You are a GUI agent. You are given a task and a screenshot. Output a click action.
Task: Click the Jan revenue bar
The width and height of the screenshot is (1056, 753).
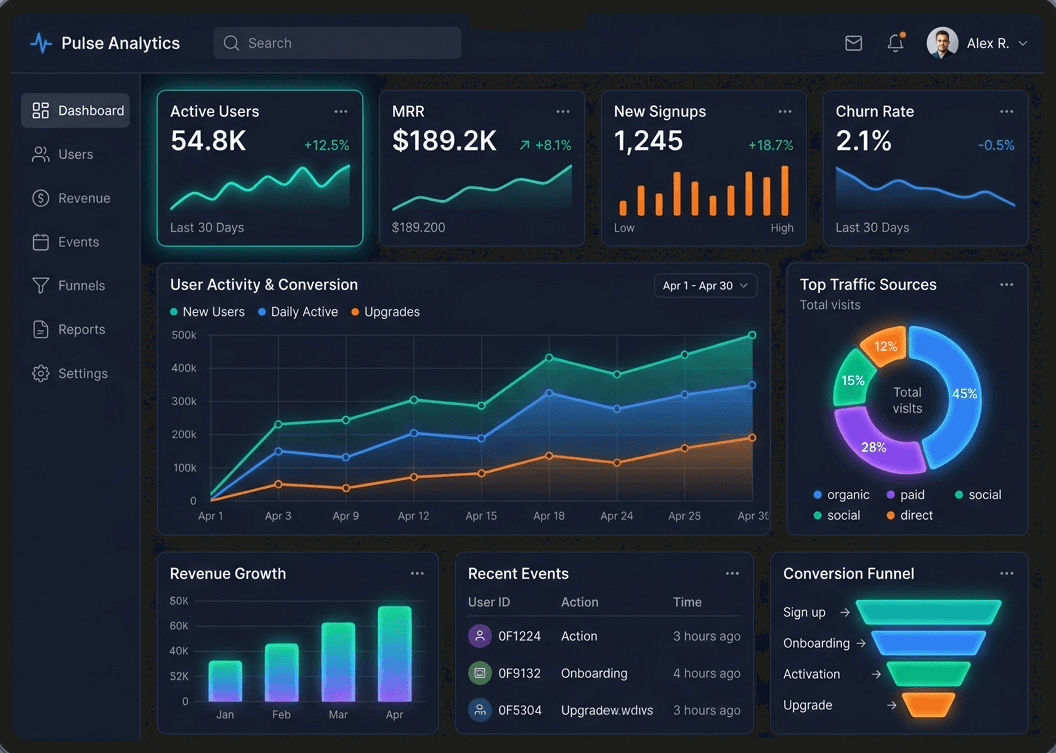[225, 681]
